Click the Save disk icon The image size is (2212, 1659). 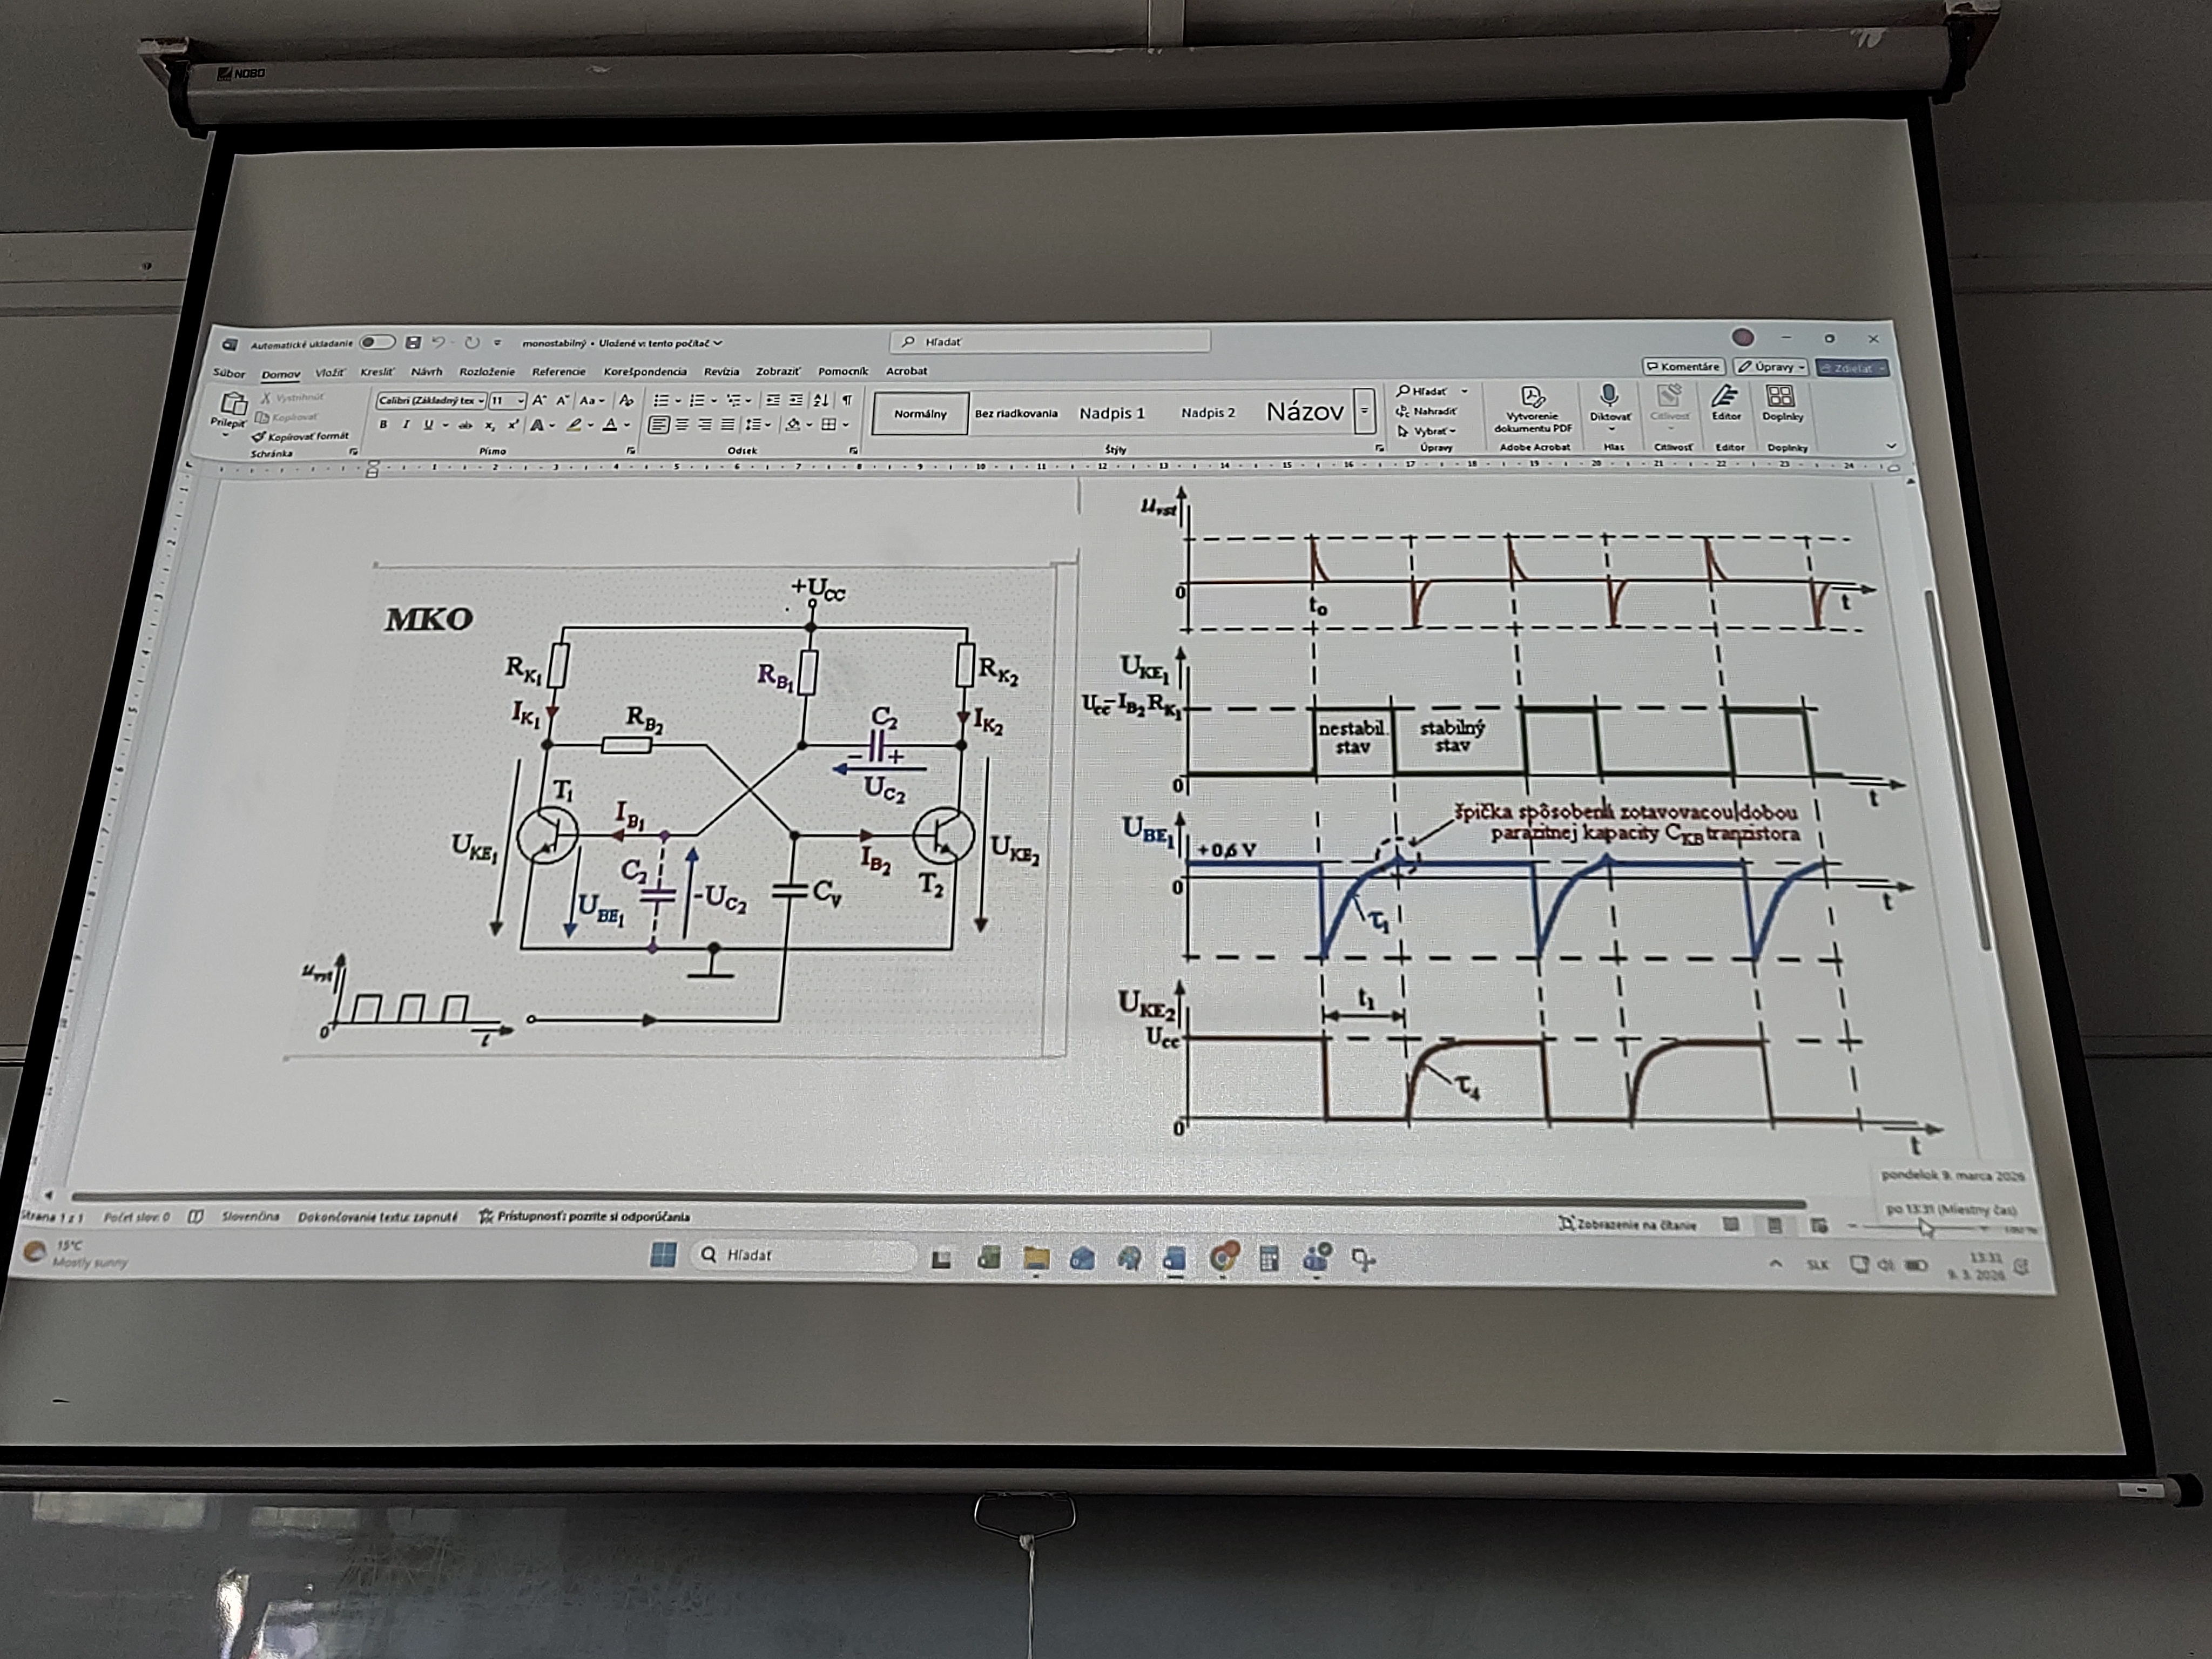point(413,343)
